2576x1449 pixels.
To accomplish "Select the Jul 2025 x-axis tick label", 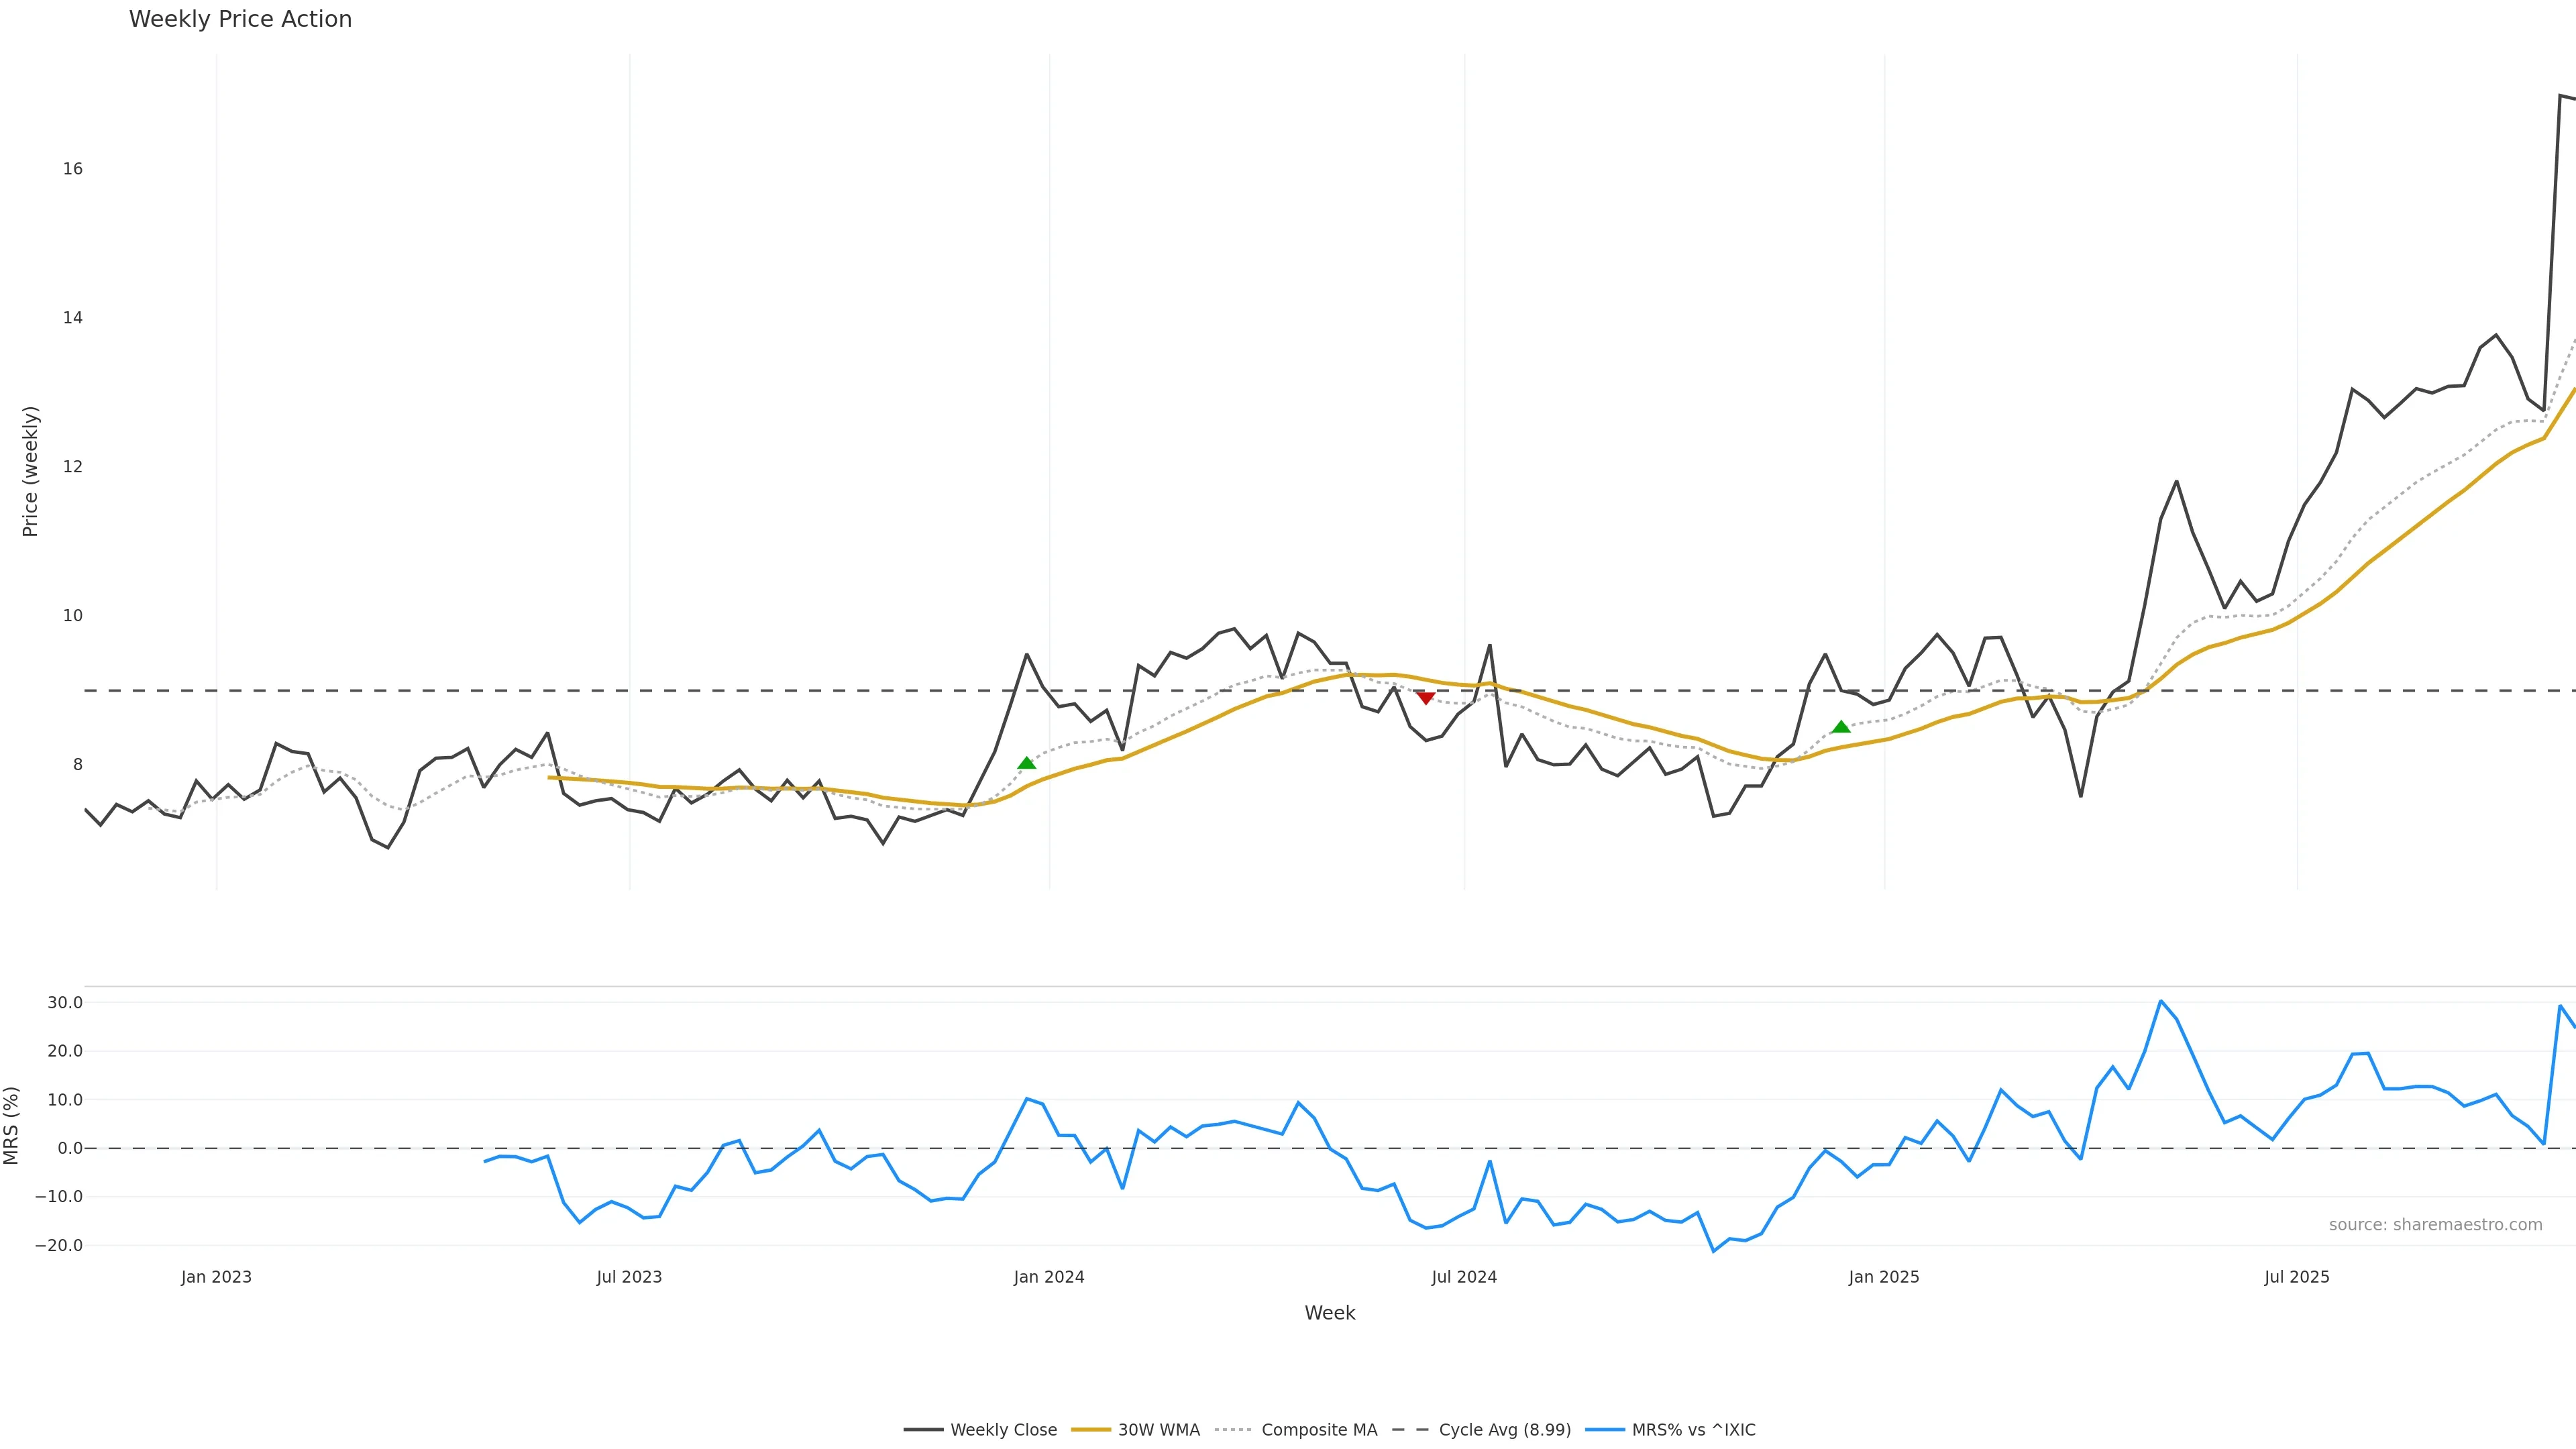I will pos(2296,1277).
